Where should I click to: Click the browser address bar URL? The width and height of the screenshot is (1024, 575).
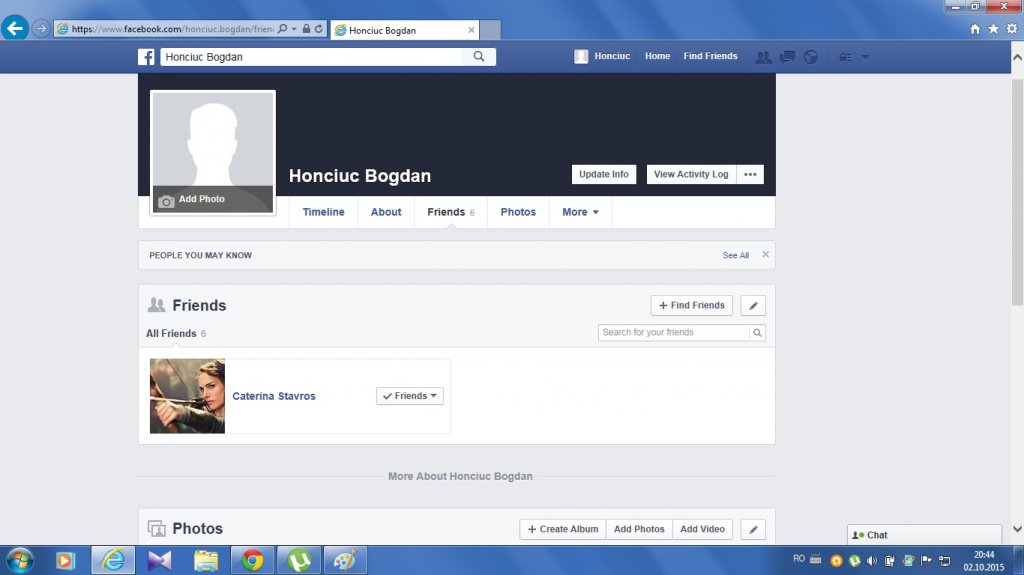pyautogui.click(x=172, y=29)
